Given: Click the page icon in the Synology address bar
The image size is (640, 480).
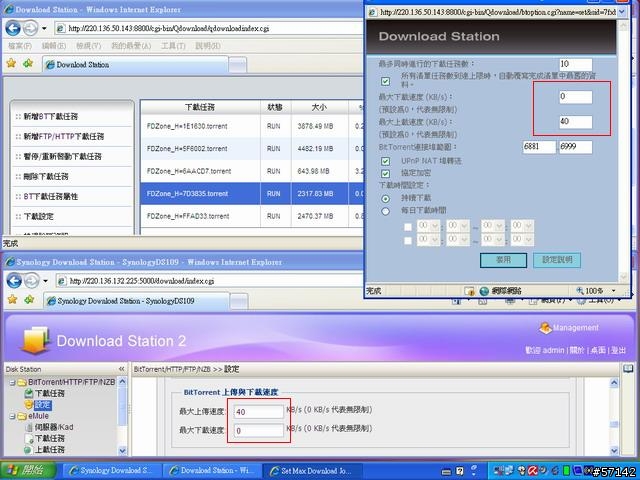Looking at the screenshot, I should (62, 281).
